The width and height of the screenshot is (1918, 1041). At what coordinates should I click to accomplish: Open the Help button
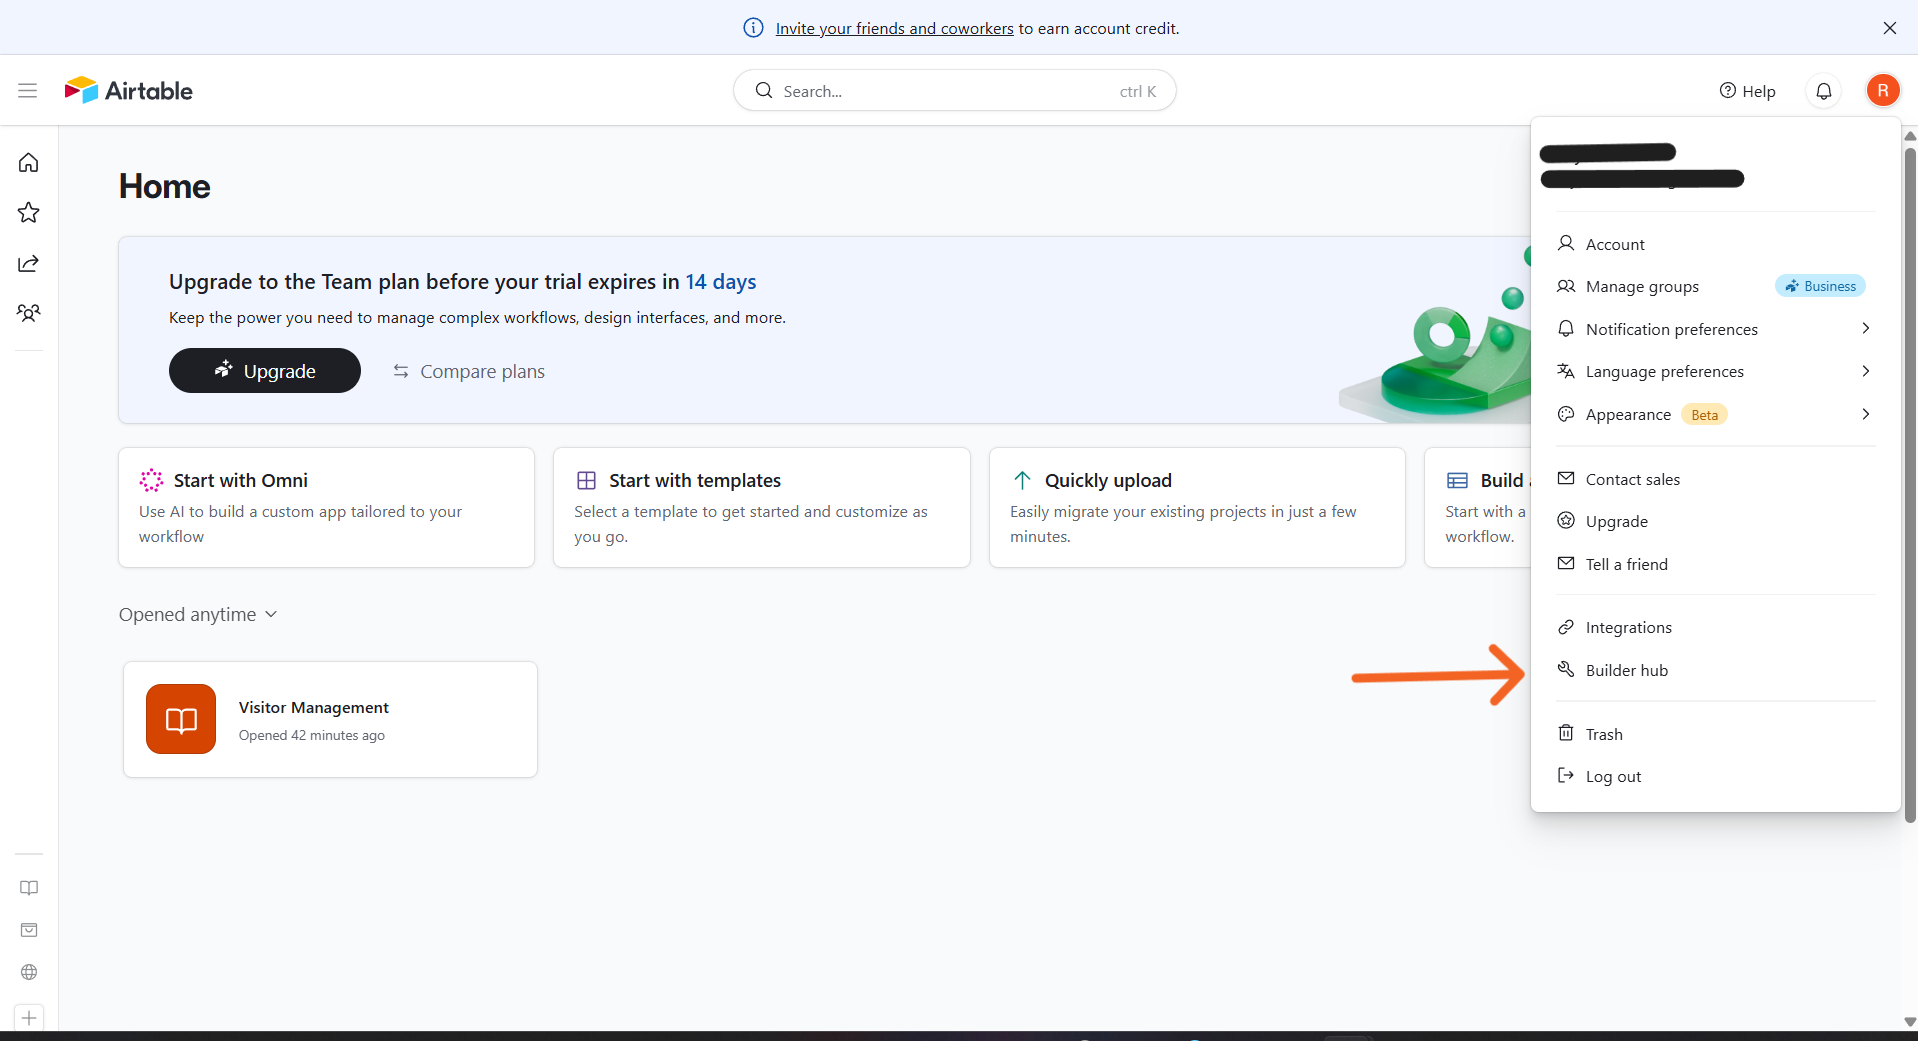coord(1747,91)
